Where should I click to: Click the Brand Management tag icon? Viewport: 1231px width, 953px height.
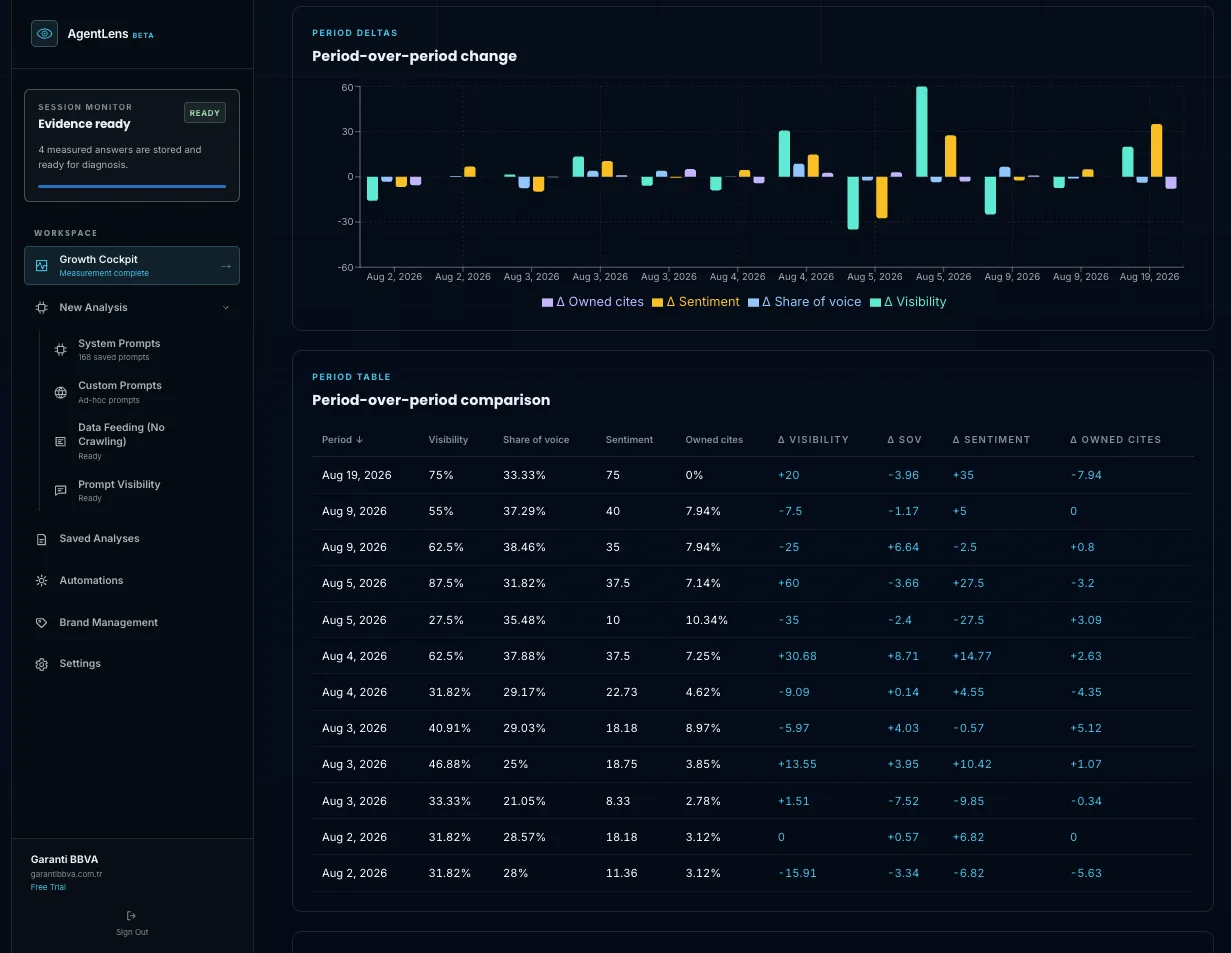click(42, 623)
